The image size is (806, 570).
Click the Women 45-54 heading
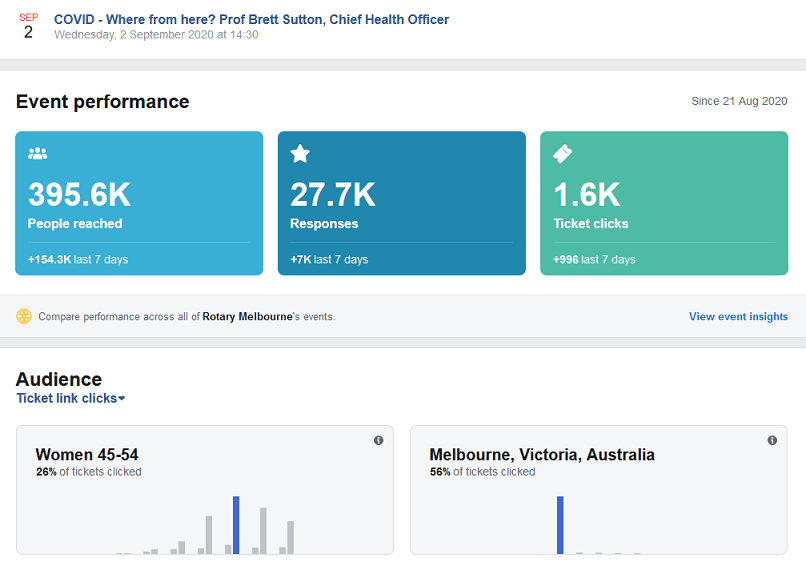click(x=87, y=454)
